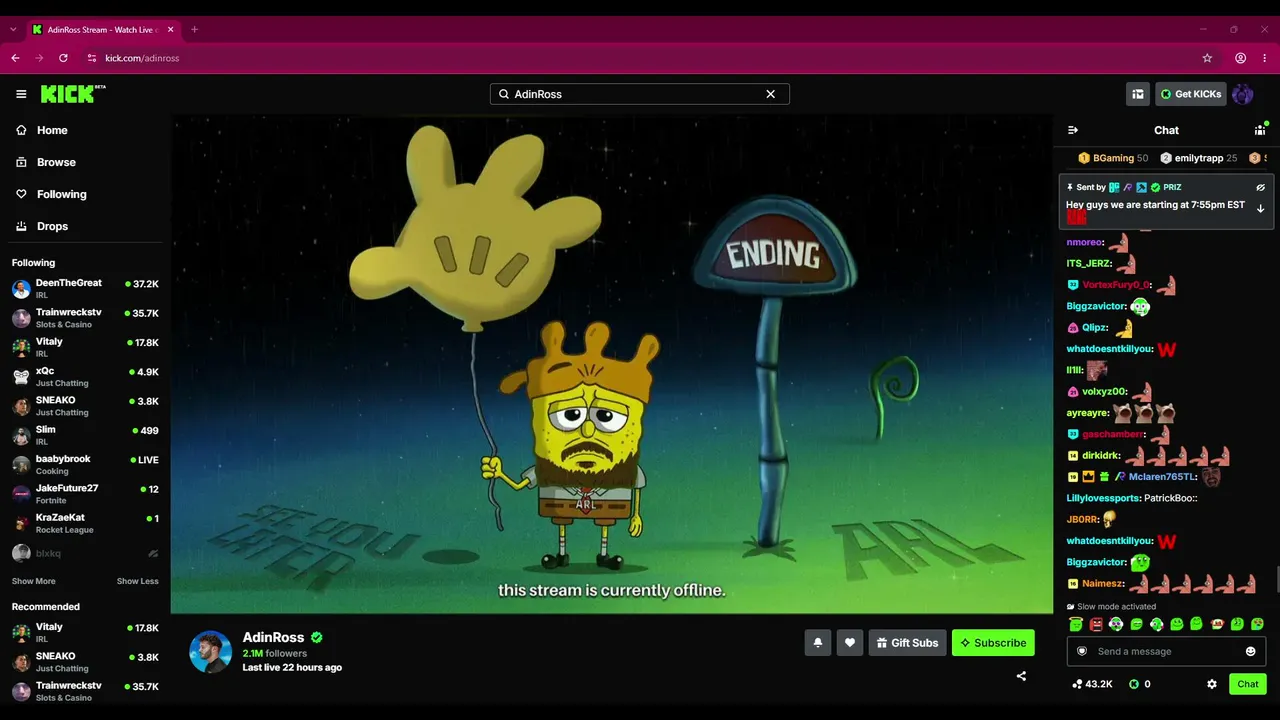Open the chat viewers list icon
Viewport: 1280px width, 720px height.
click(x=1260, y=130)
